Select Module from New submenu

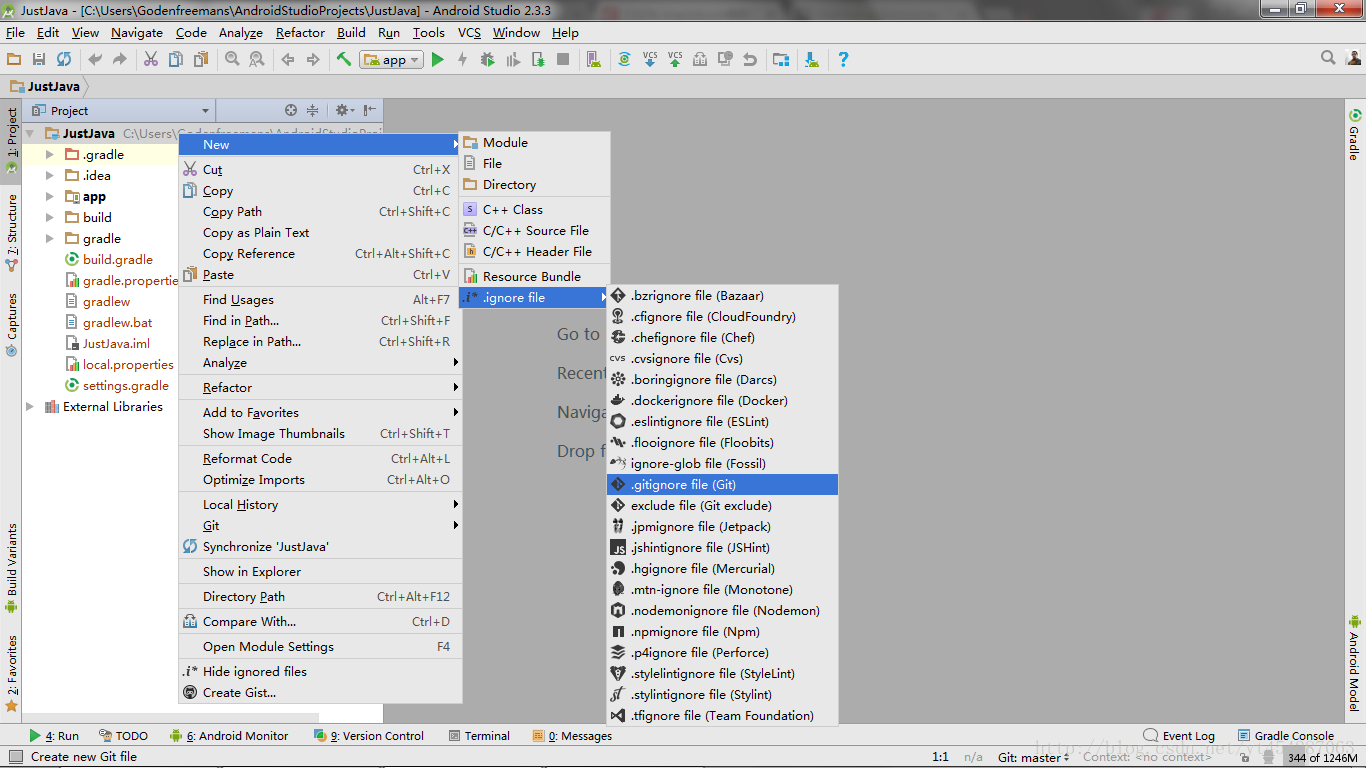click(x=534, y=142)
